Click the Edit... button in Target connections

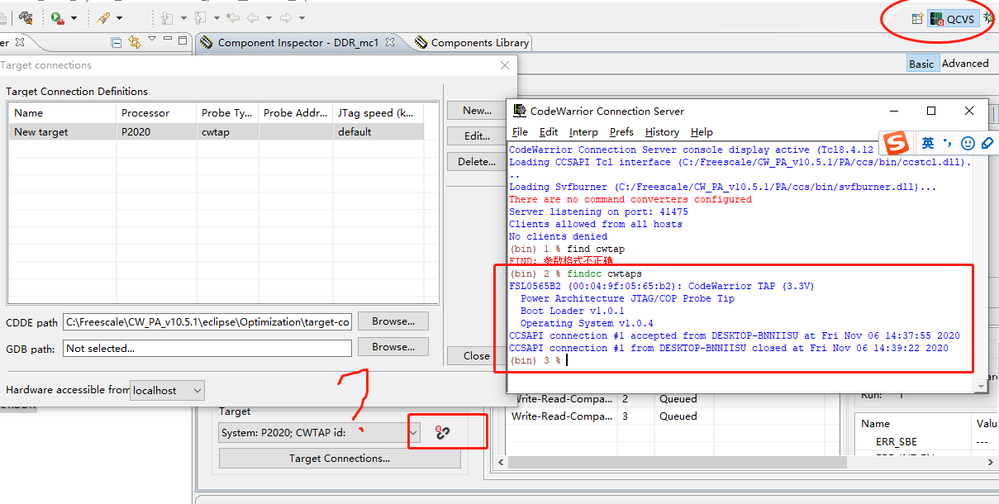477,136
